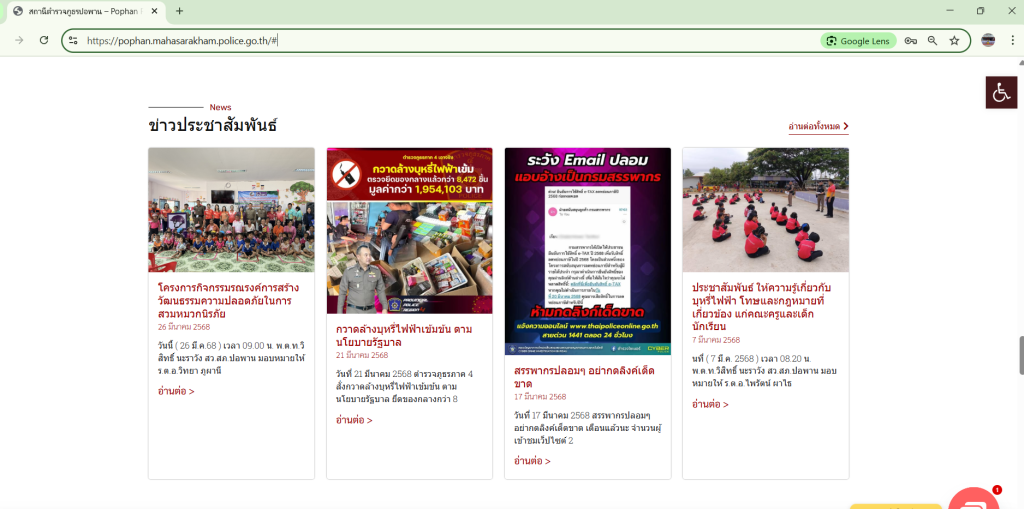Image resolution: width=1024 pixels, height=509 pixels.
Task: View site information icon in address bar
Action: [x=73, y=41]
